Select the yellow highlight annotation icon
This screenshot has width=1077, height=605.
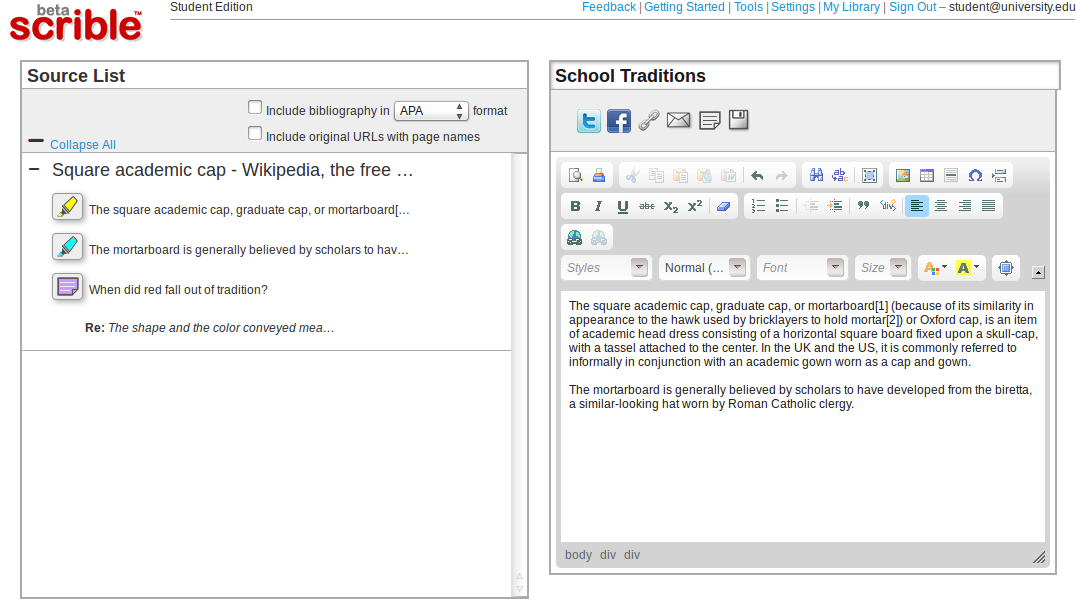pos(67,207)
